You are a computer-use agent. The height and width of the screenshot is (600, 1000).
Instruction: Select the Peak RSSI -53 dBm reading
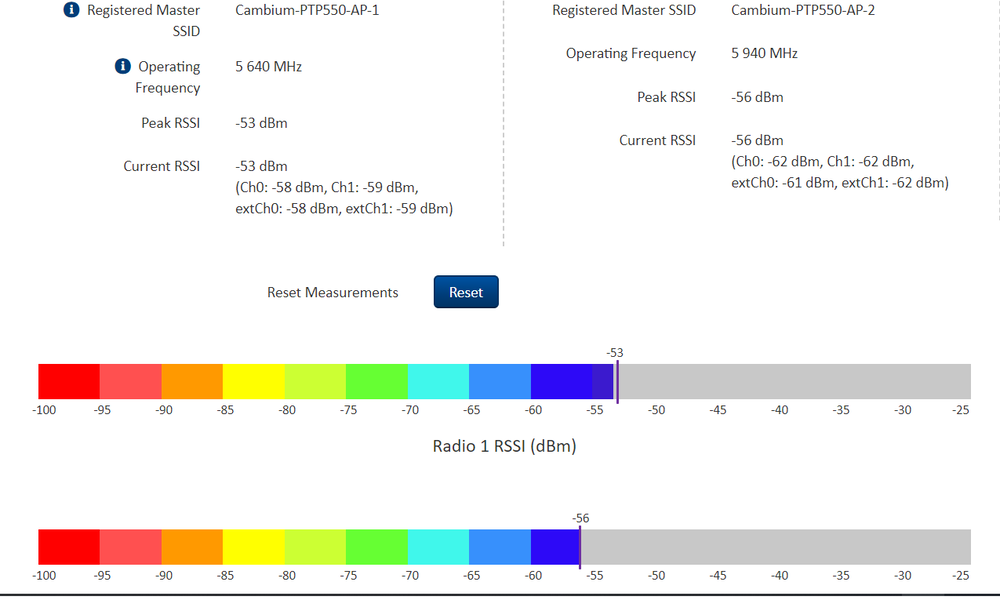pyautogui.click(x=261, y=122)
